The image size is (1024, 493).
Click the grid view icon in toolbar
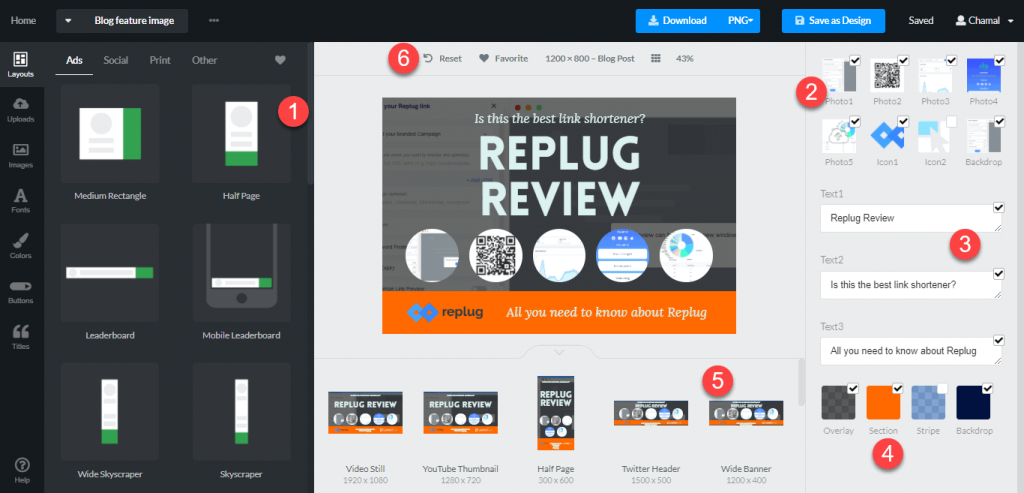(656, 58)
